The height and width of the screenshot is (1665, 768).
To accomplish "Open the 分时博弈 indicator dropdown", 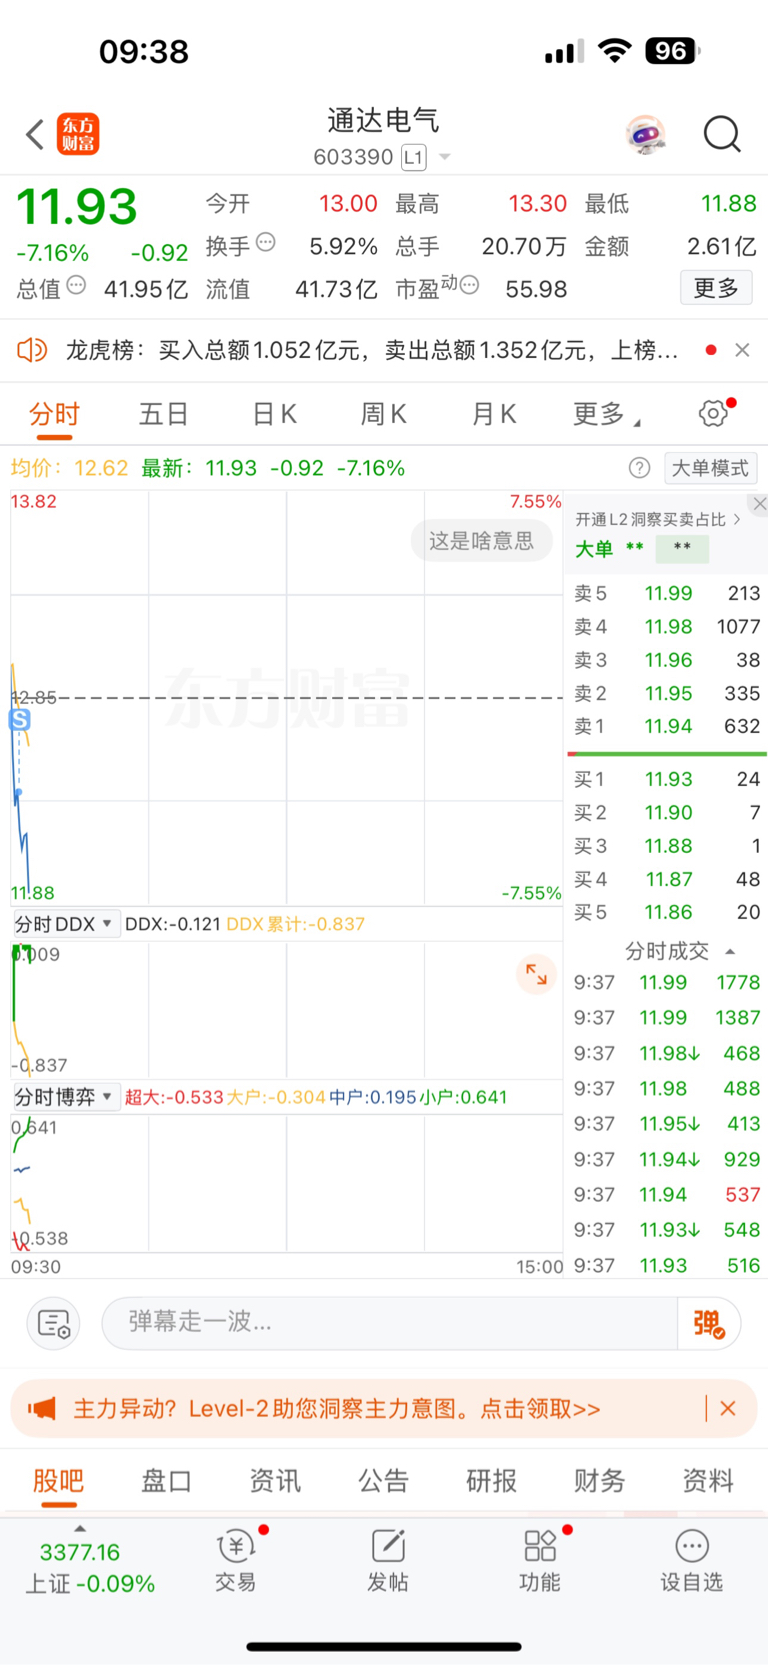I will click(x=64, y=1097).
